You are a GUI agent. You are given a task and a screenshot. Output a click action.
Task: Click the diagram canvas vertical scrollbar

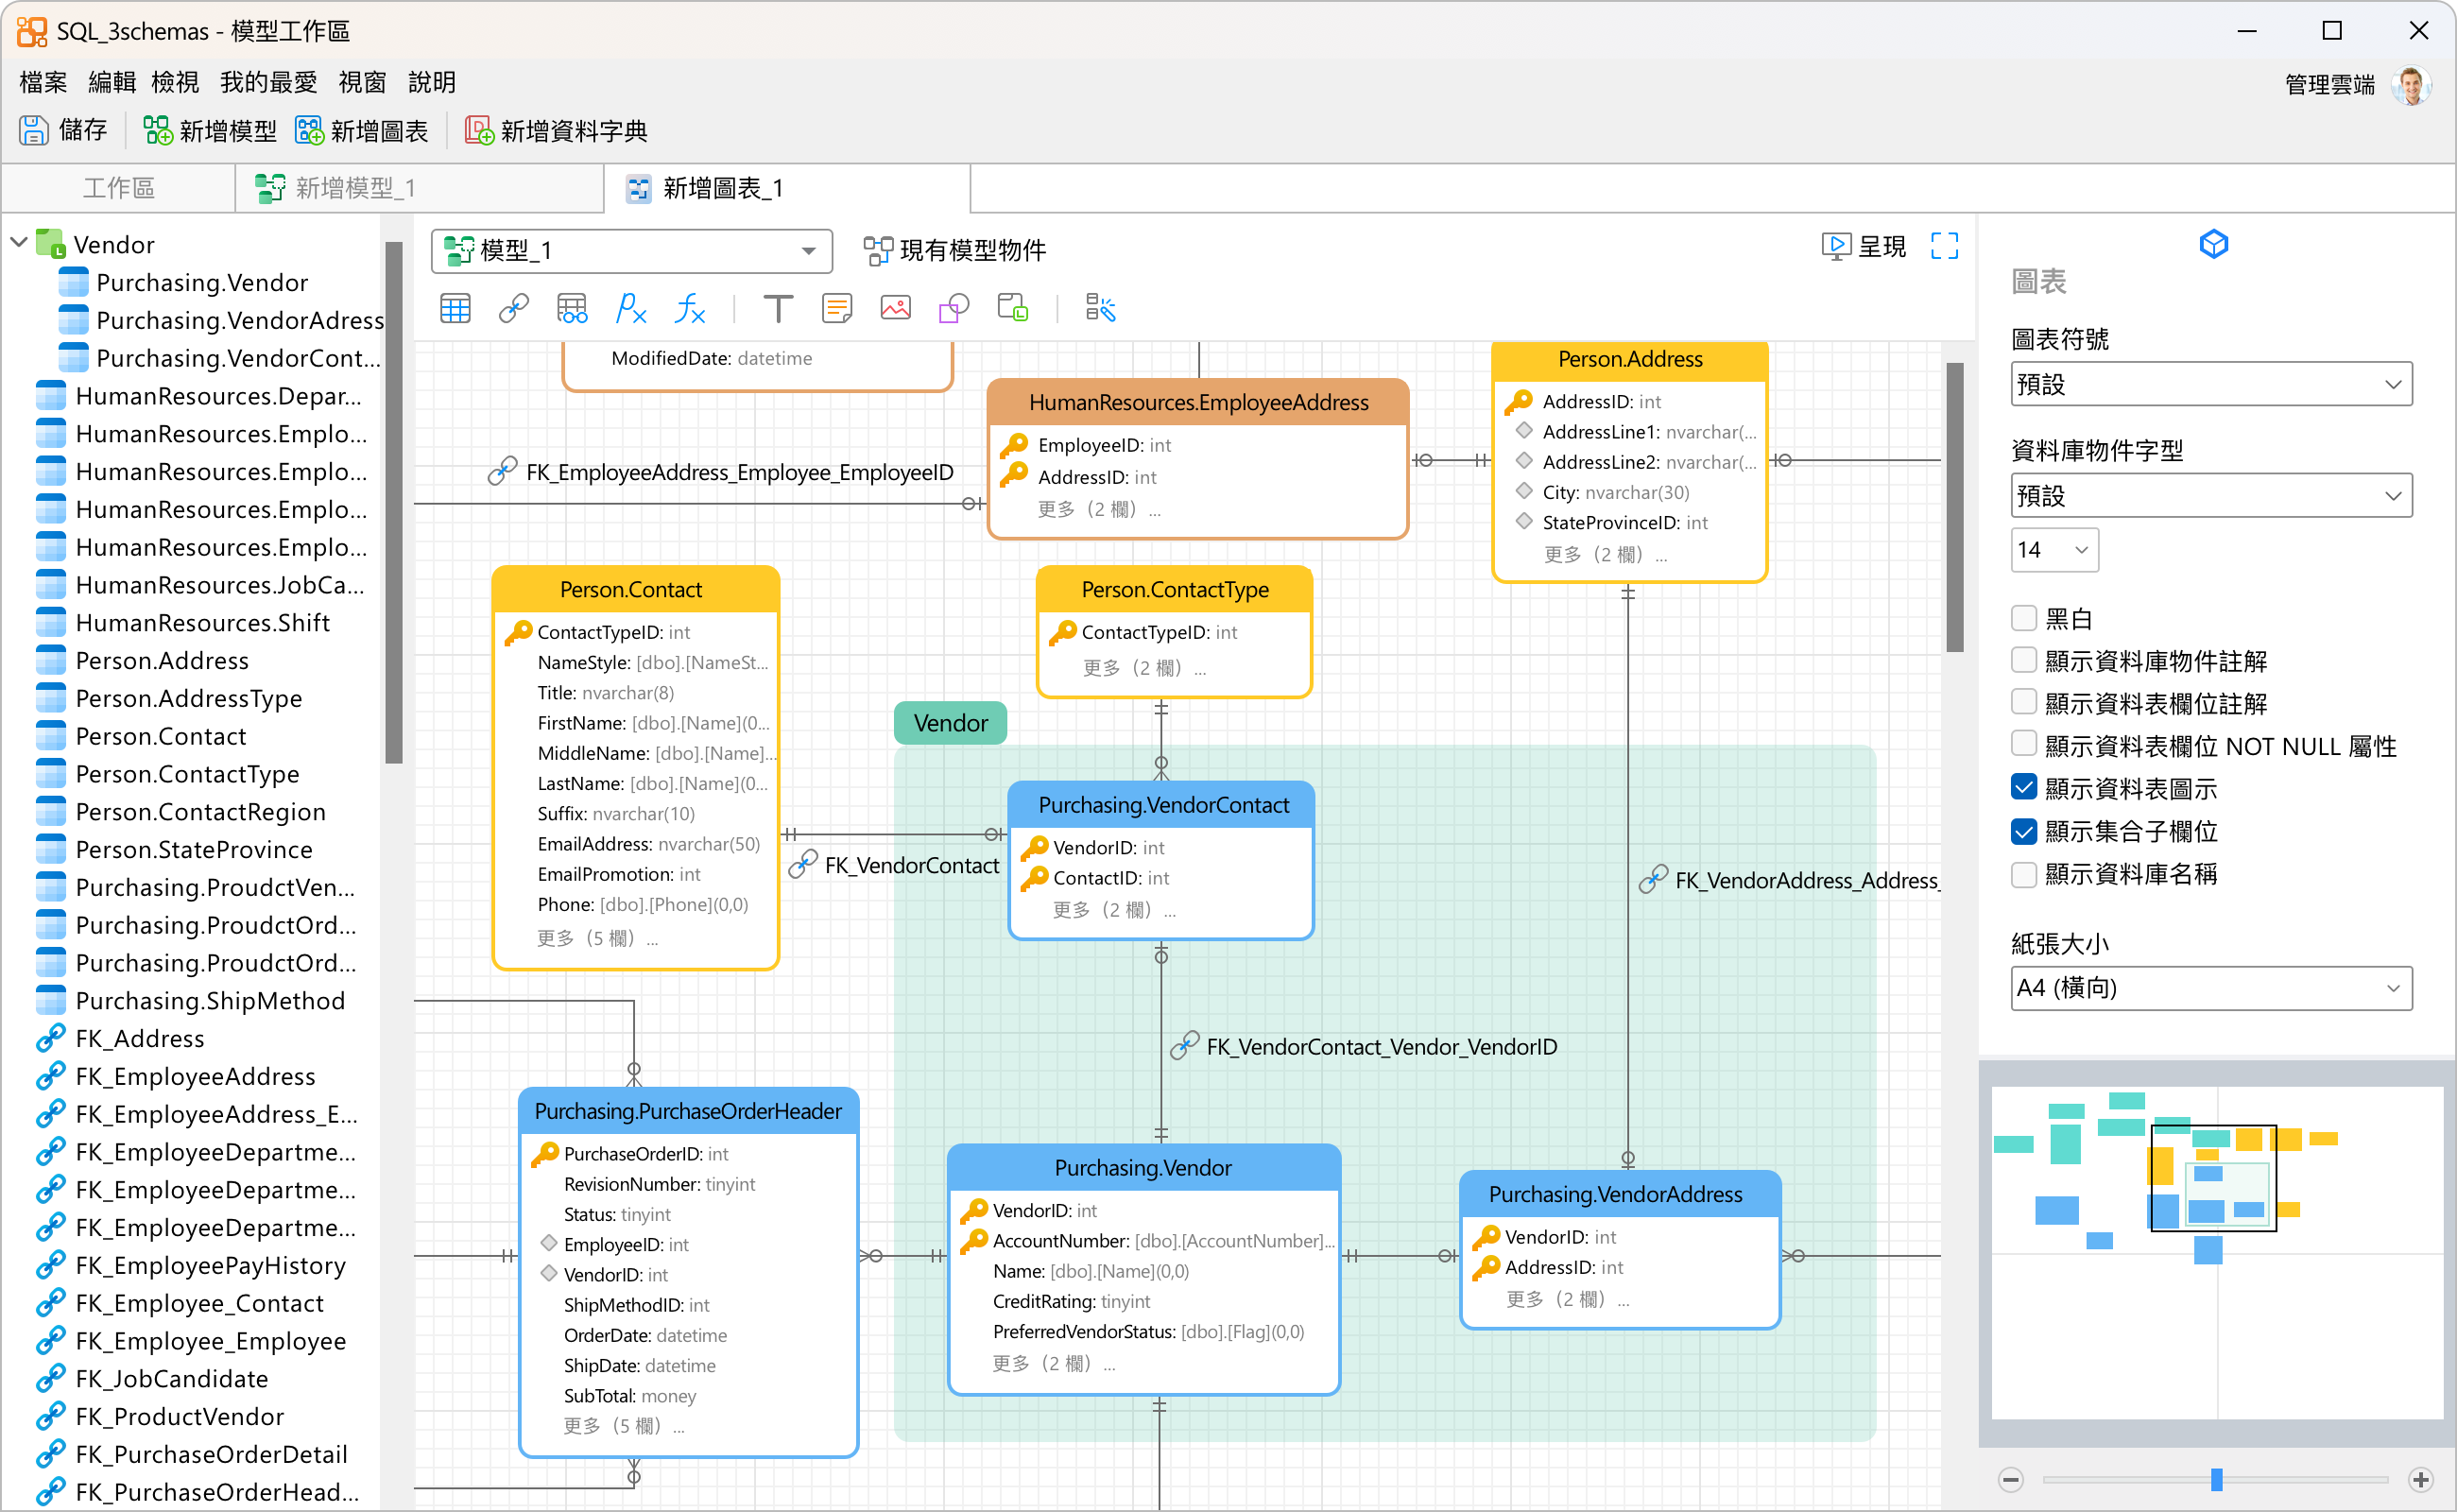coord(1955,506)
